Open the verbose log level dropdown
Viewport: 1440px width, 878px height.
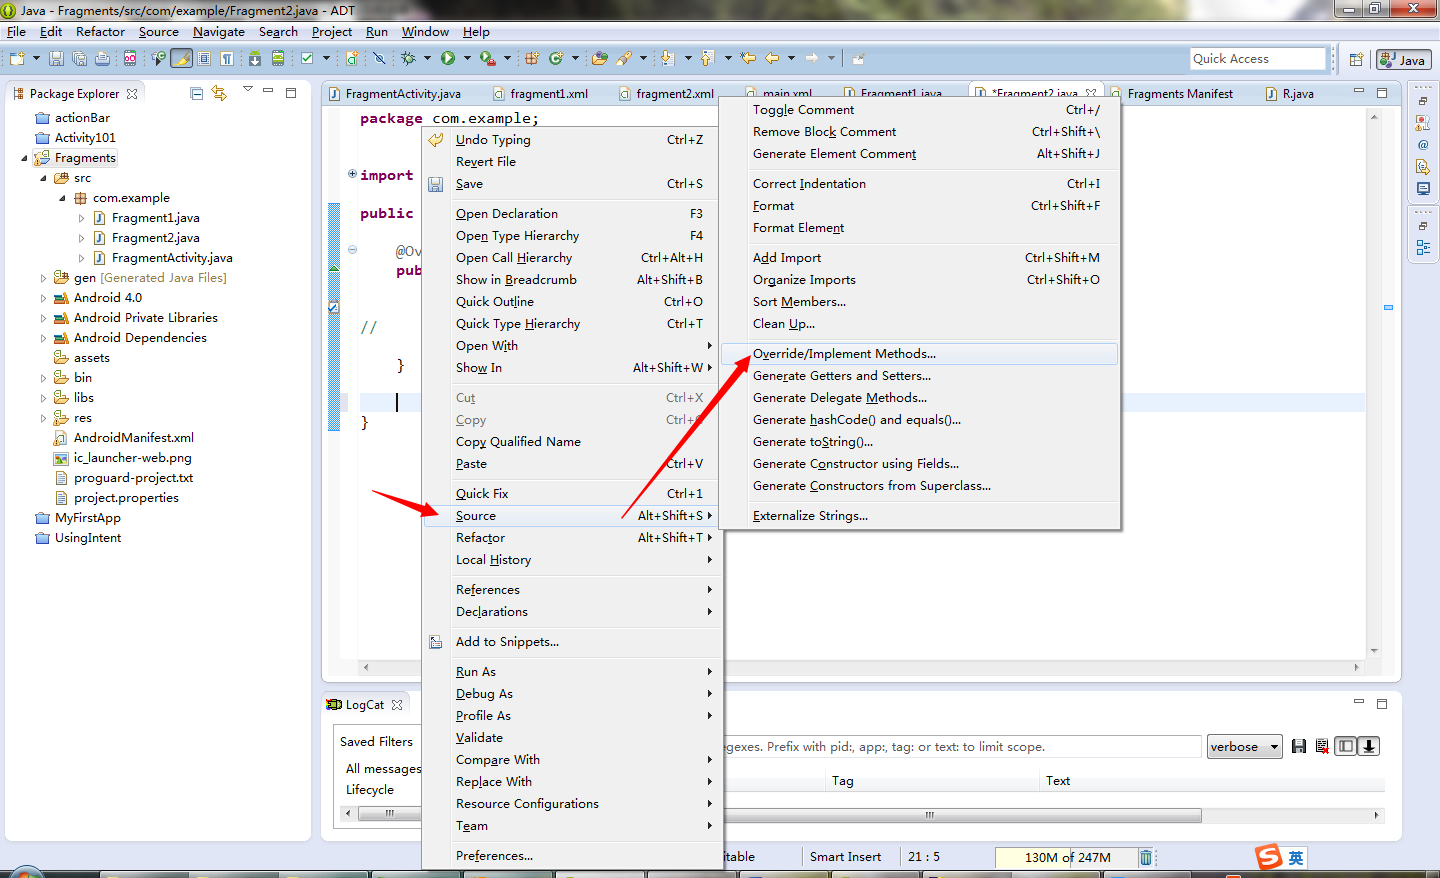pos(1244,747)
